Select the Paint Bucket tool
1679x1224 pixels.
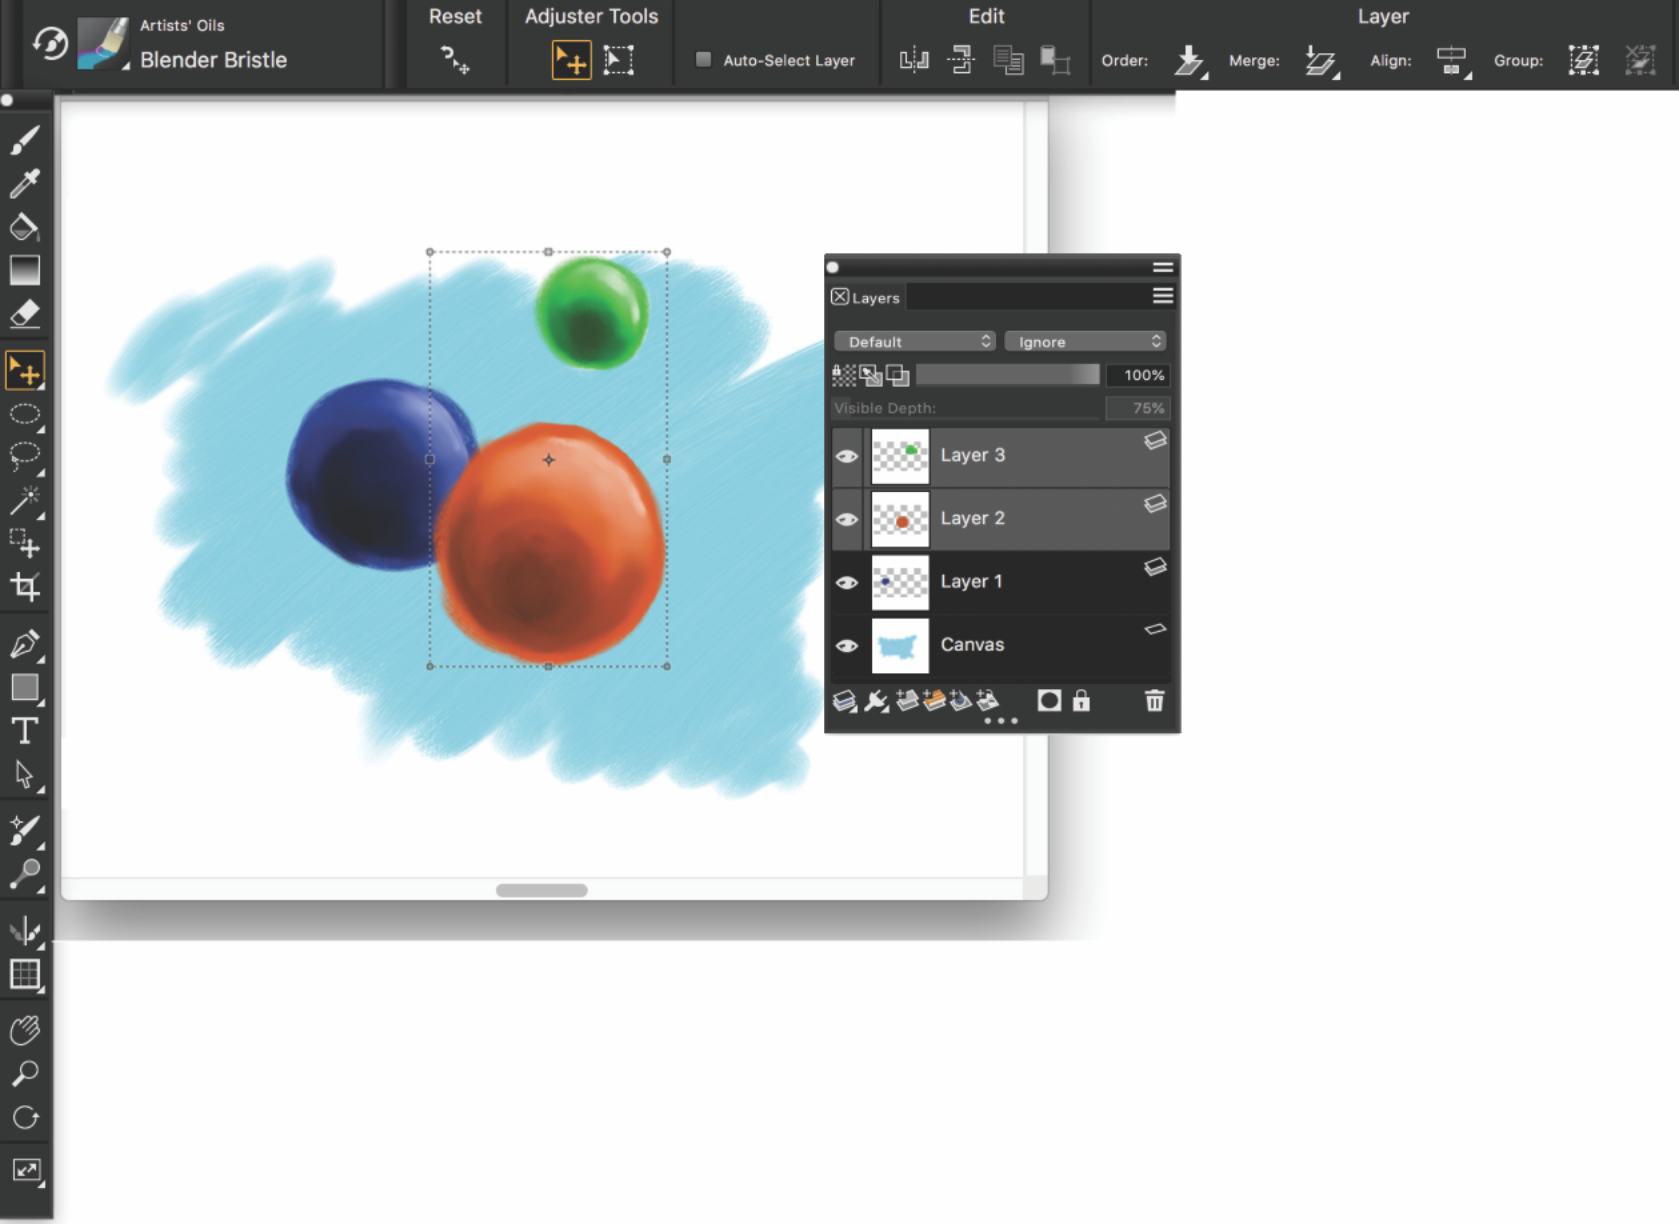pyautogui.click(x=25, y=227)
